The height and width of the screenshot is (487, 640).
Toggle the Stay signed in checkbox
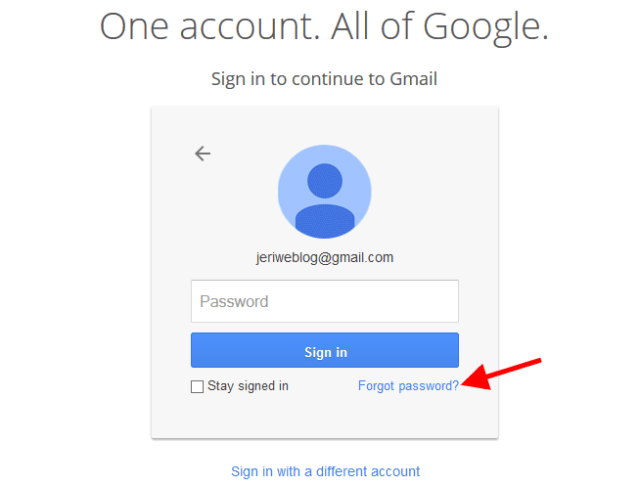coord(197,386)
